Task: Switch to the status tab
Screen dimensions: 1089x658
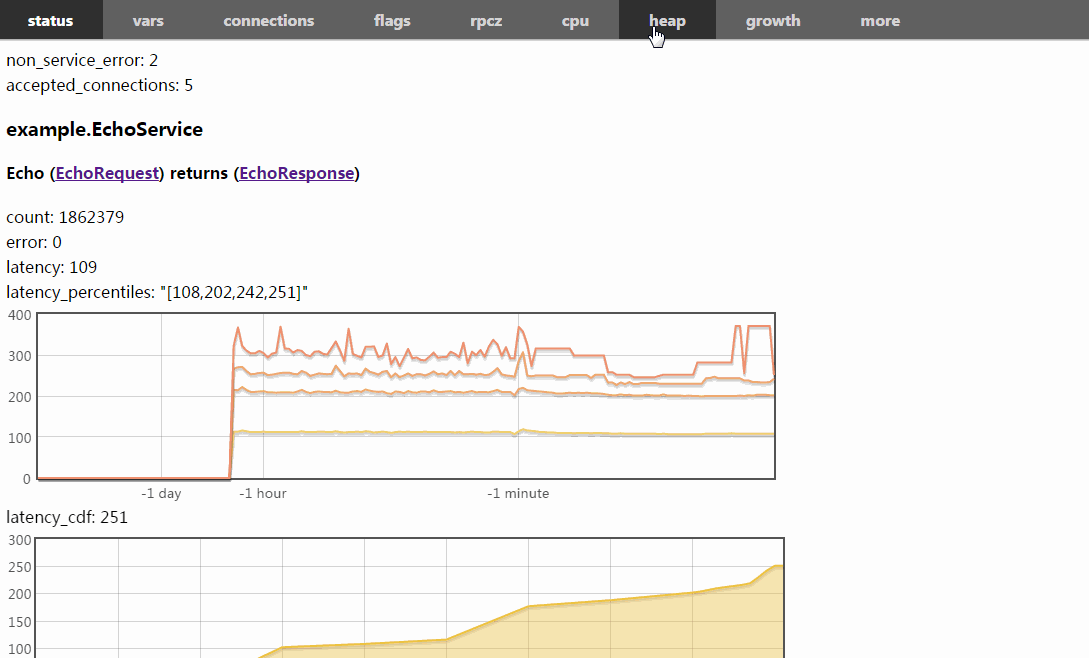Action: tap(50, 20)
